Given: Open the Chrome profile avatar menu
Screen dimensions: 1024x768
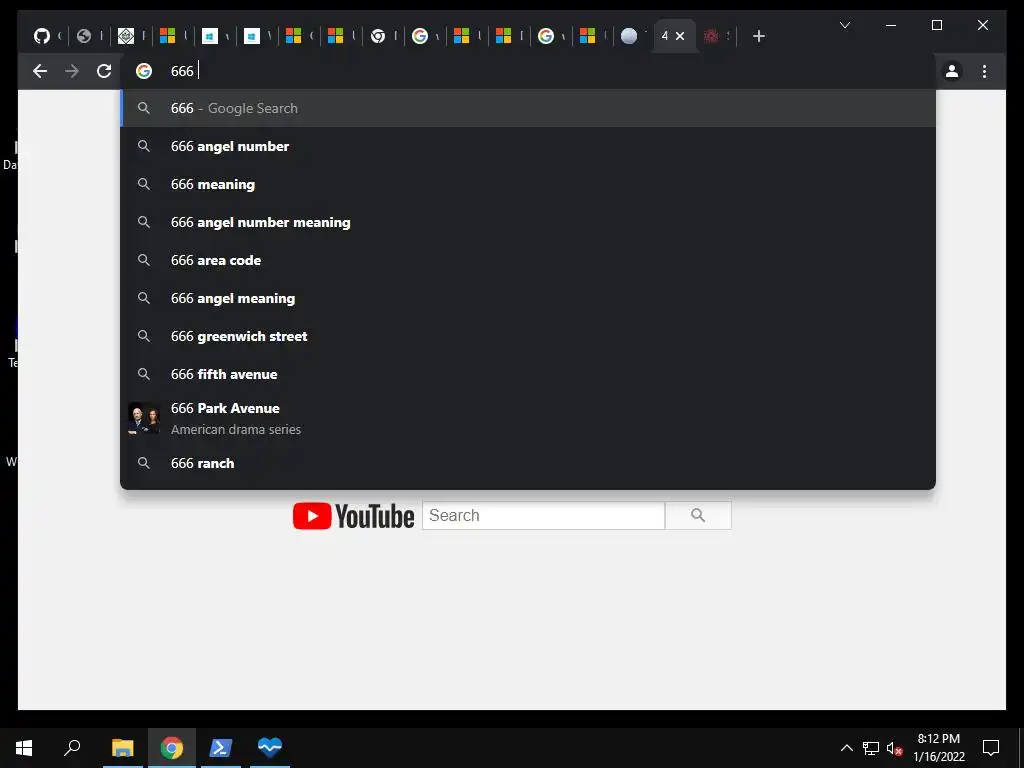Looking at the screenshot, I should click(x=952, y=71).
